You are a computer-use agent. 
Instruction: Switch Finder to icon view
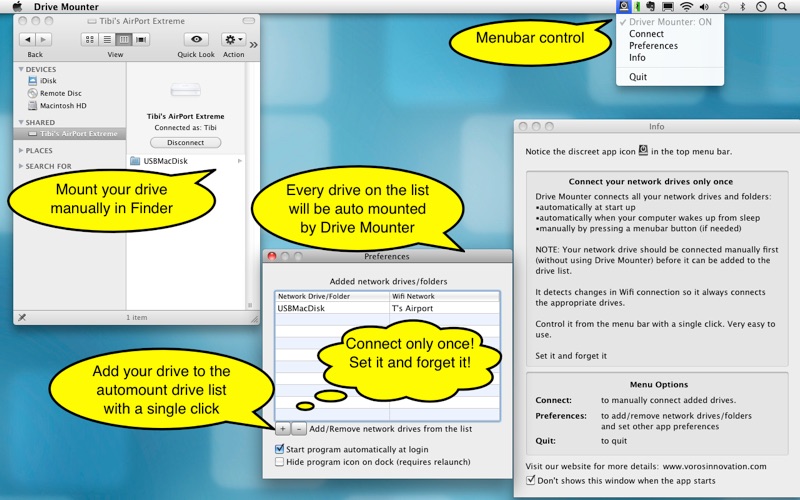coord(89,39)
